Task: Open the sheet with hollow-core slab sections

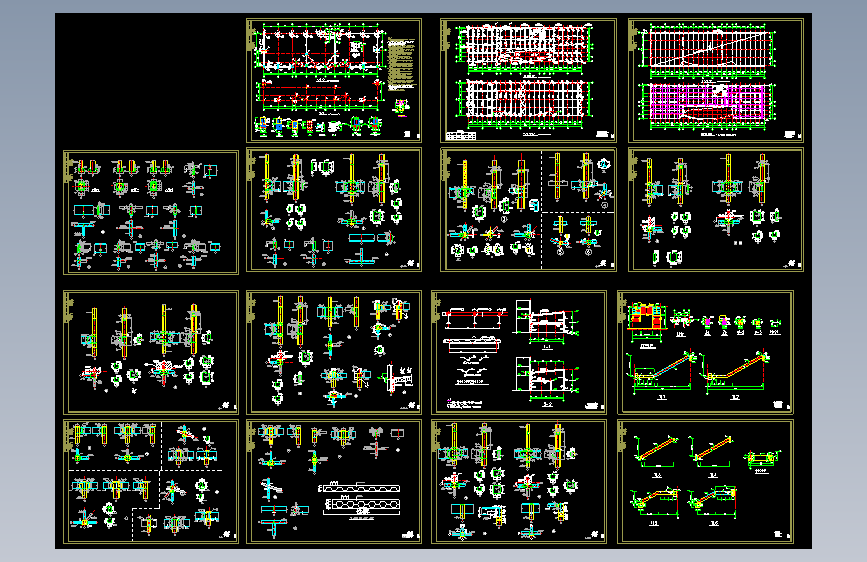Action: pos(333,481)
